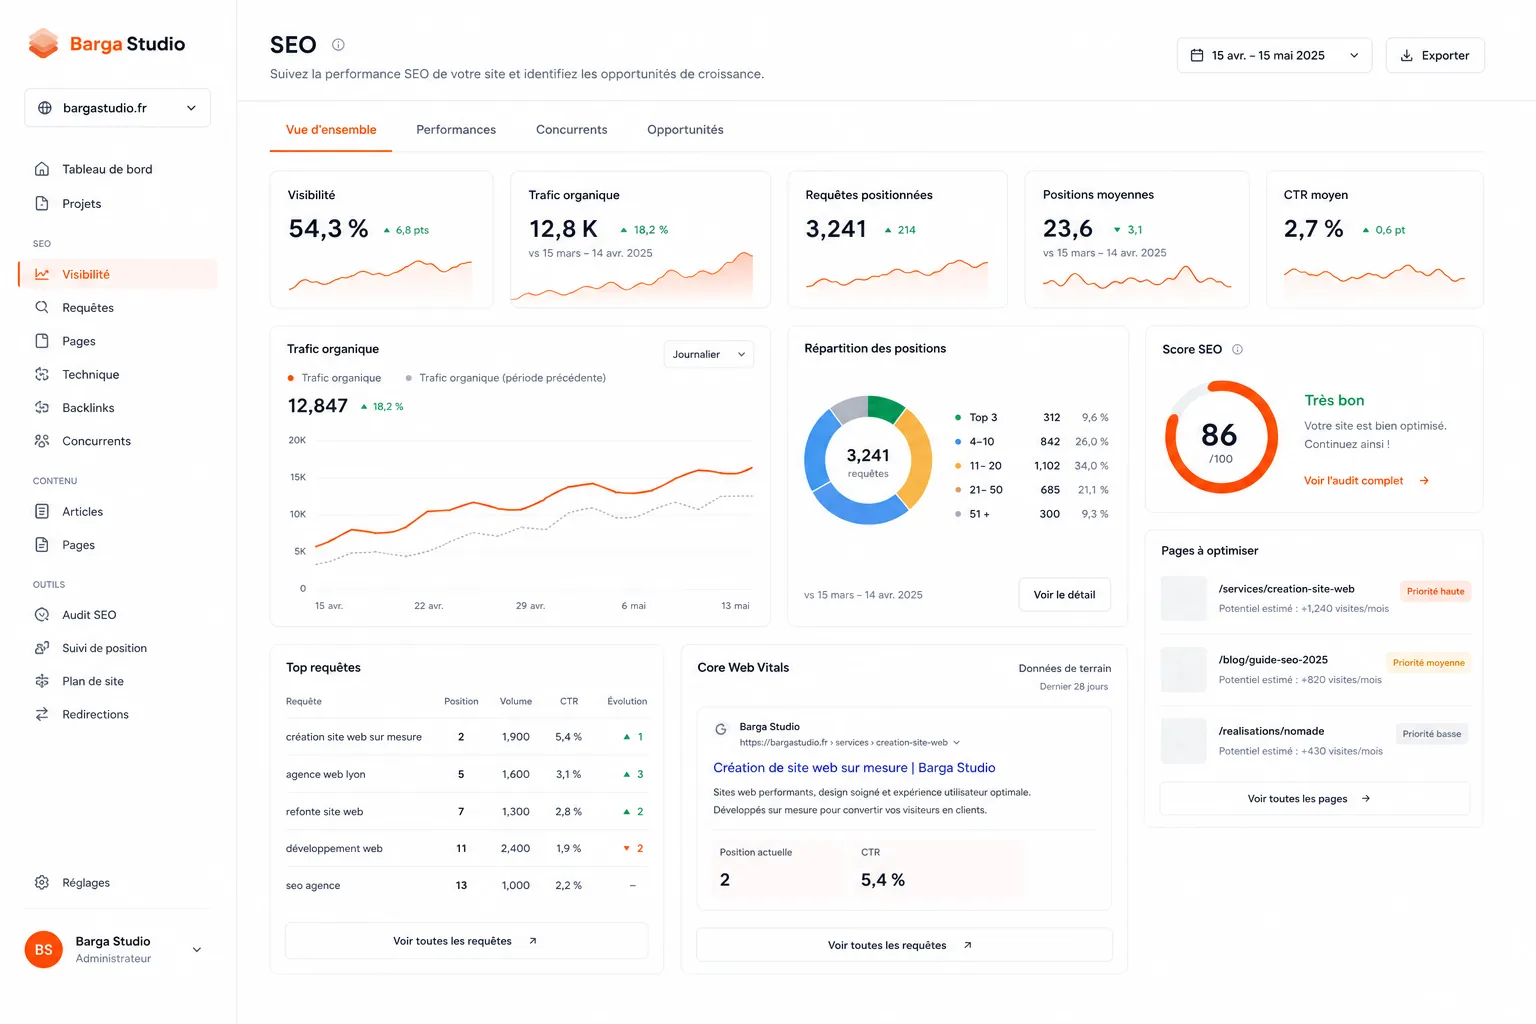This screenshot has height=1024, width=1536.
Task: Select the 'agence web lyon' query row
Action: tap(466, 774)
